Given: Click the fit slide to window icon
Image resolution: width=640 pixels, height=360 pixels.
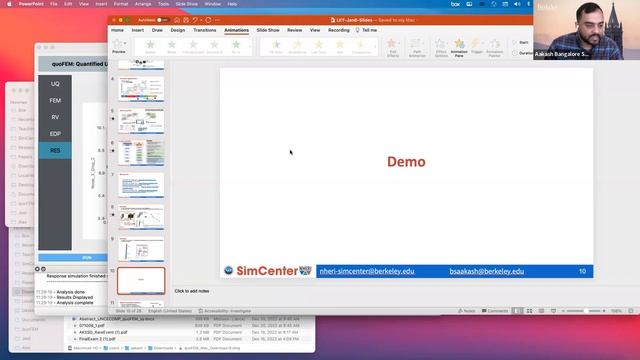Looking at the screenshot, I should [x=631, y=311].
